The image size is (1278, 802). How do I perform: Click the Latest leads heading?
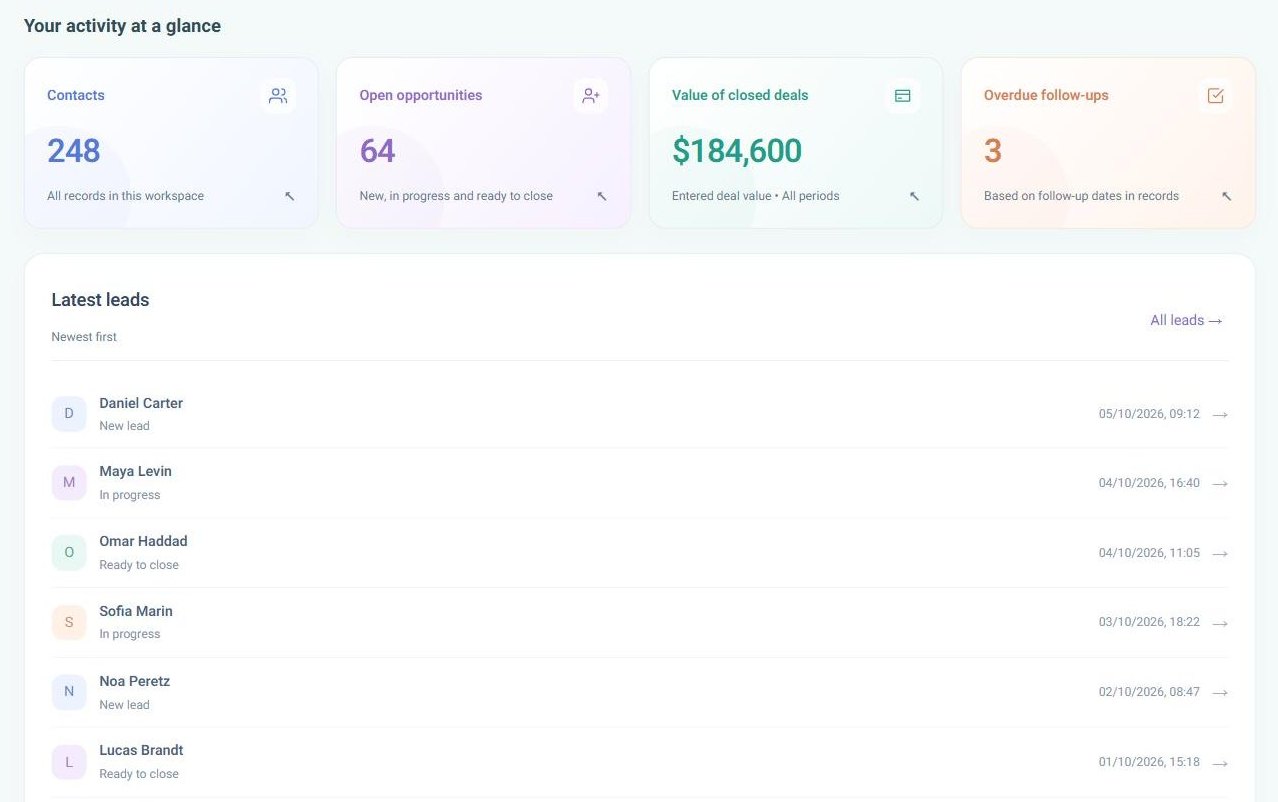tap(100, 300)
